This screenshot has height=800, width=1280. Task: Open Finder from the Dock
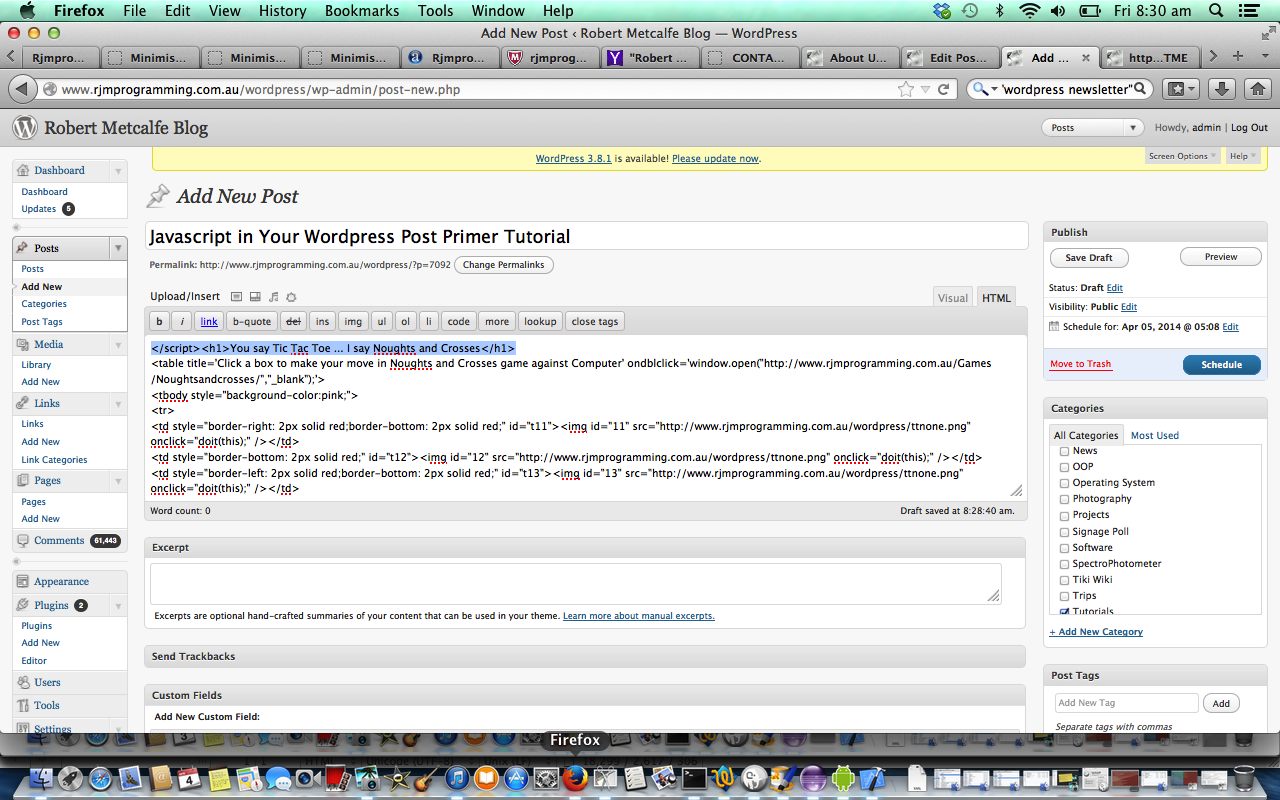(40, 779)
